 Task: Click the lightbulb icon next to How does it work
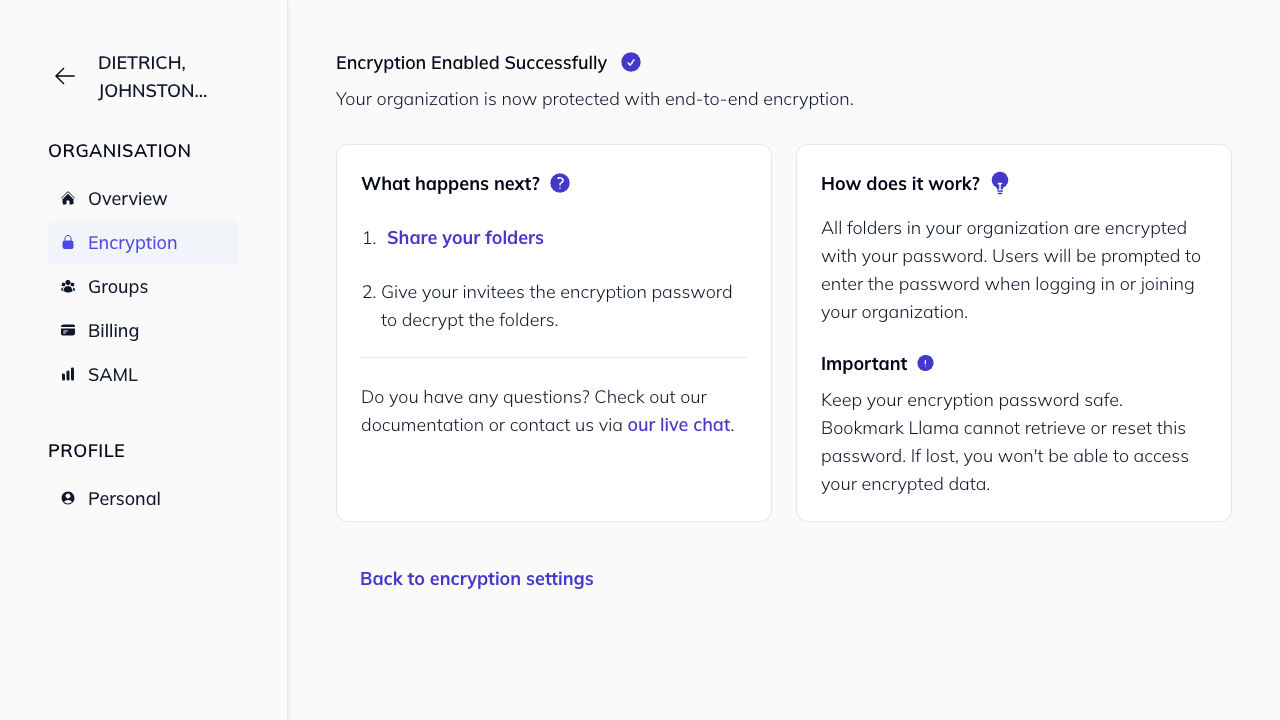(1000, 183)
